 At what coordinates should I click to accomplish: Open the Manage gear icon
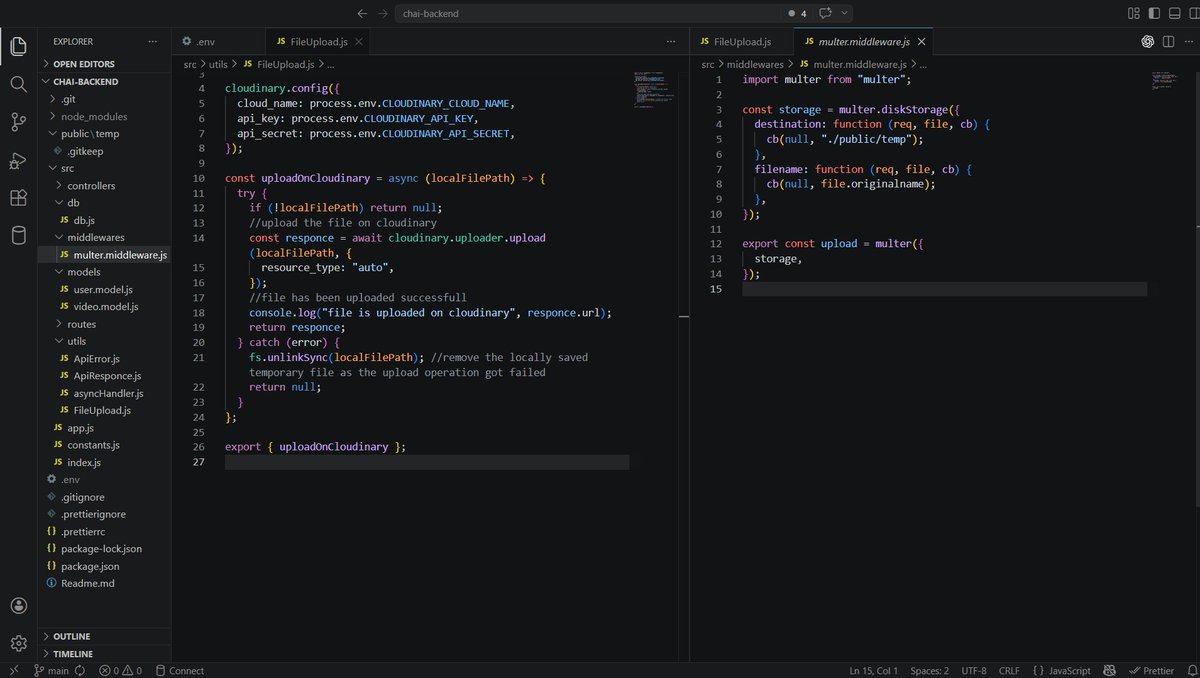pyautogui.click(x=18, y=643)
